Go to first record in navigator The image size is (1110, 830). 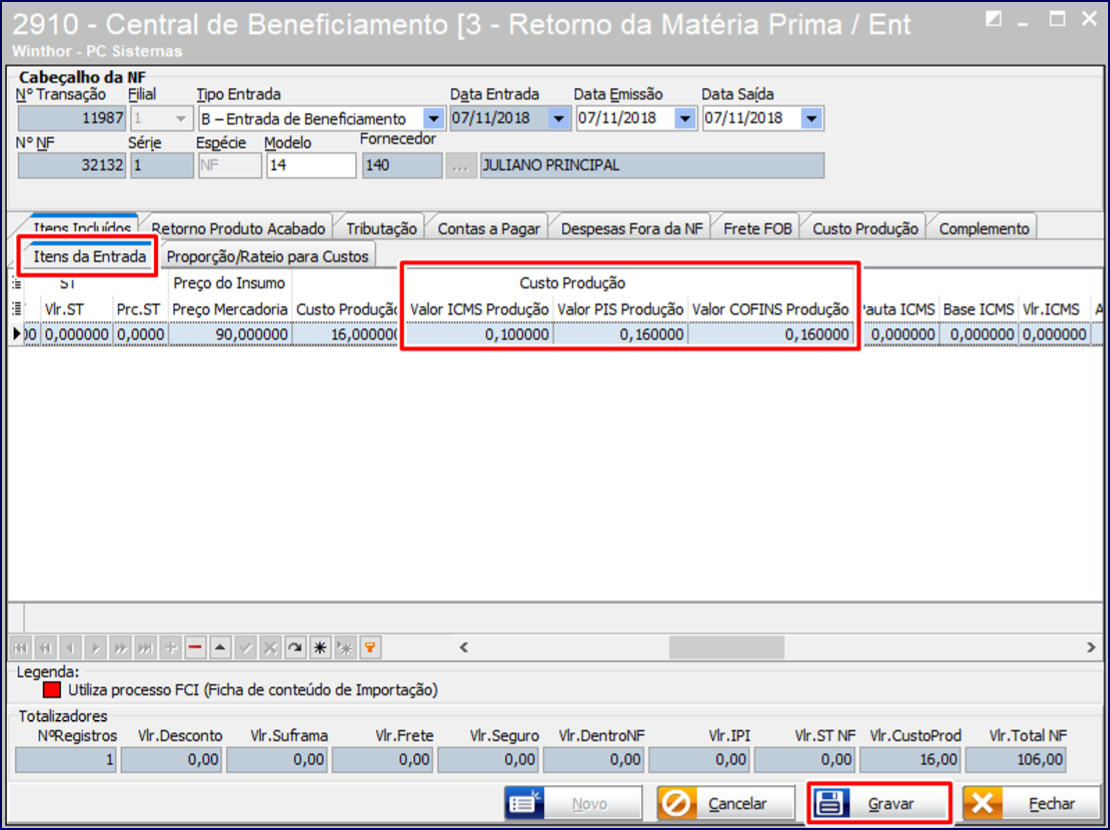[20, 648]
